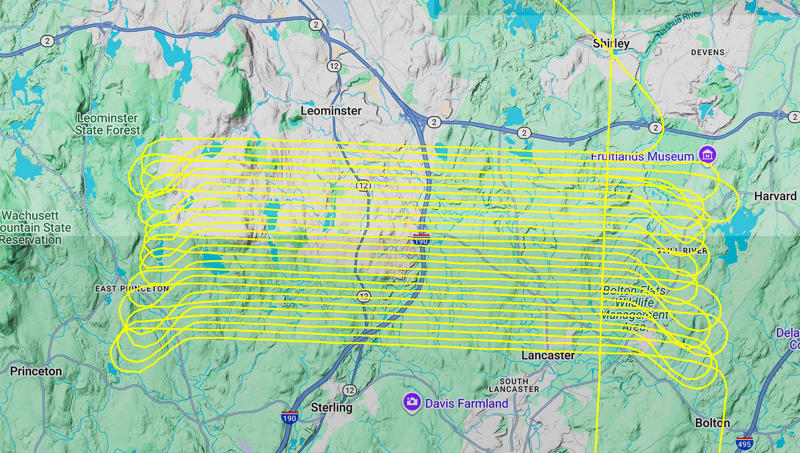
Task: Select the I-190 shield inside the yellow flight pattern
Action: [x=421, y=239]
